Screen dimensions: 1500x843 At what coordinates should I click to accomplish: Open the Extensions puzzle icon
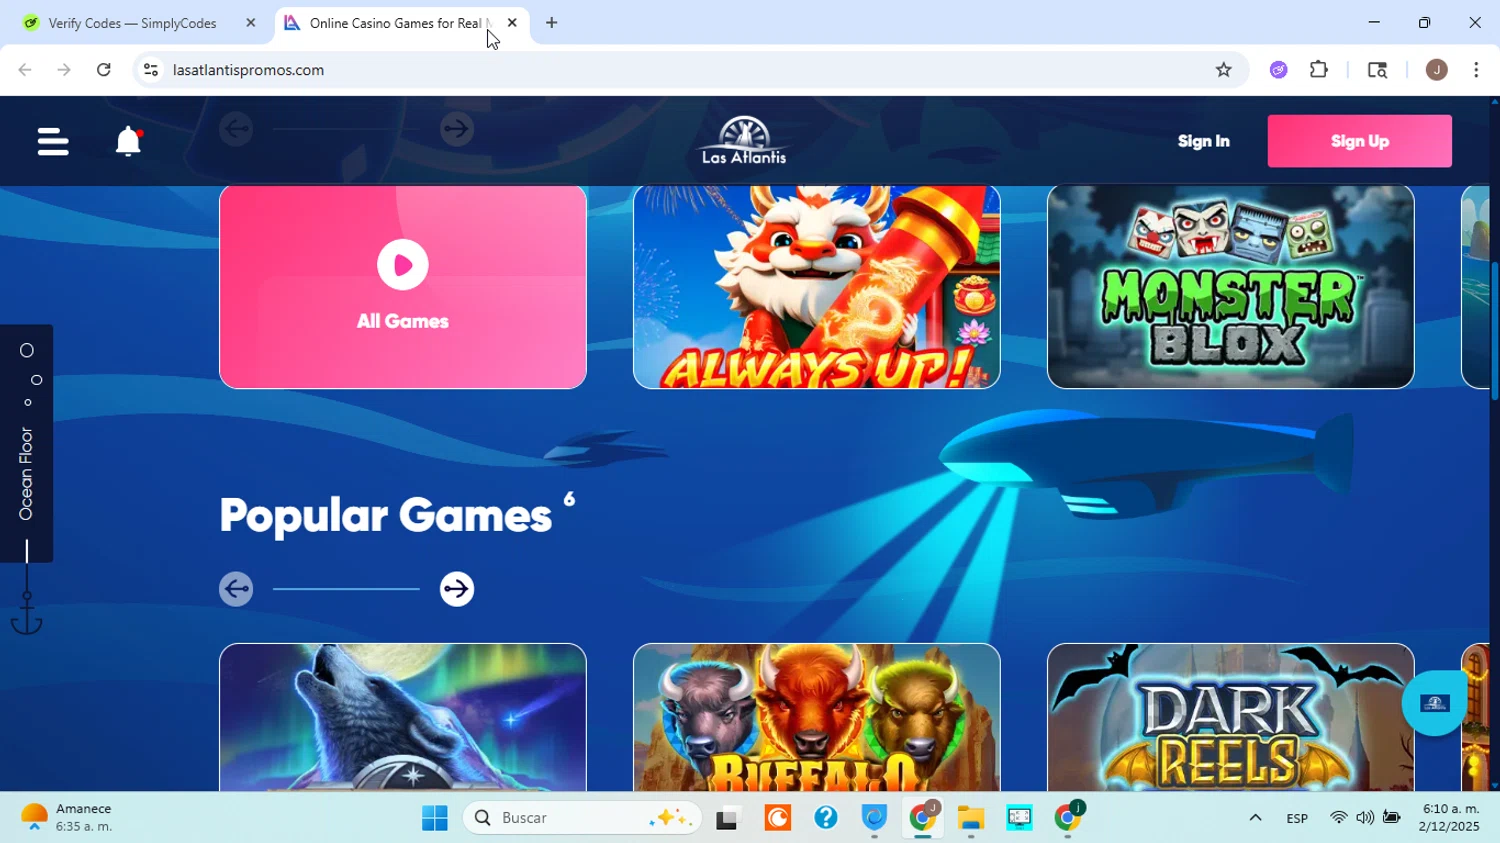click(x=1319, y=70)
